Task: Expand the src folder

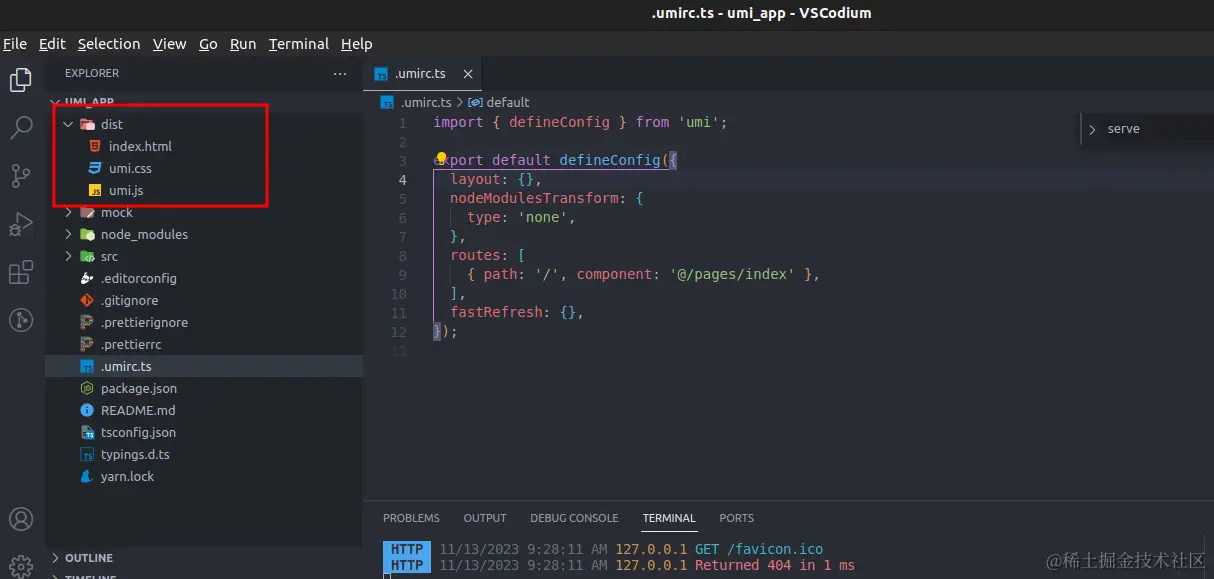Action: (x=68, y=256)
